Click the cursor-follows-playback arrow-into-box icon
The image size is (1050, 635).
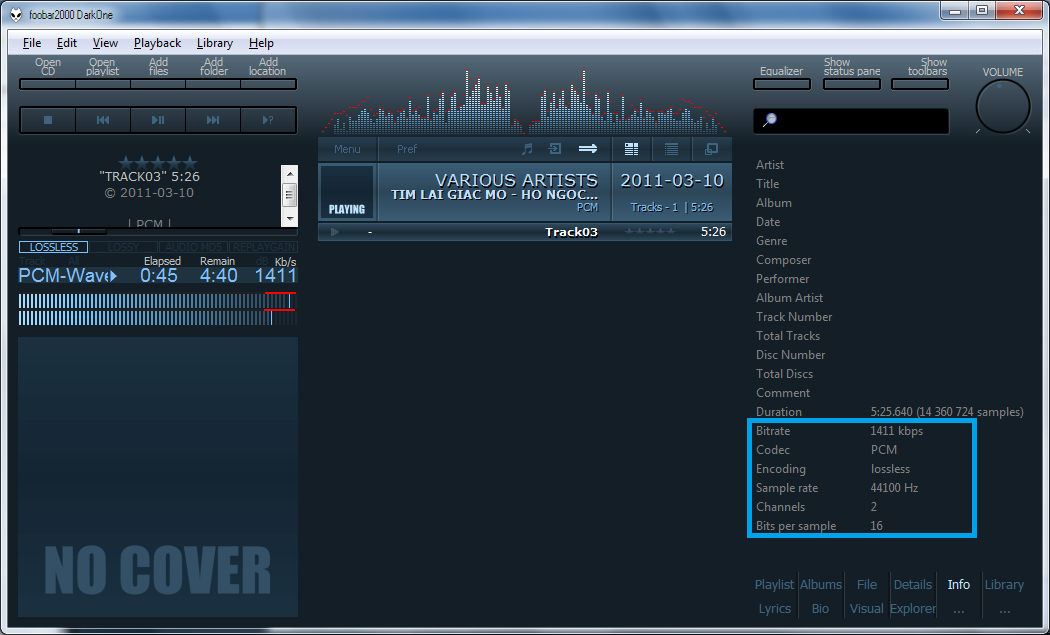point(555,149)
